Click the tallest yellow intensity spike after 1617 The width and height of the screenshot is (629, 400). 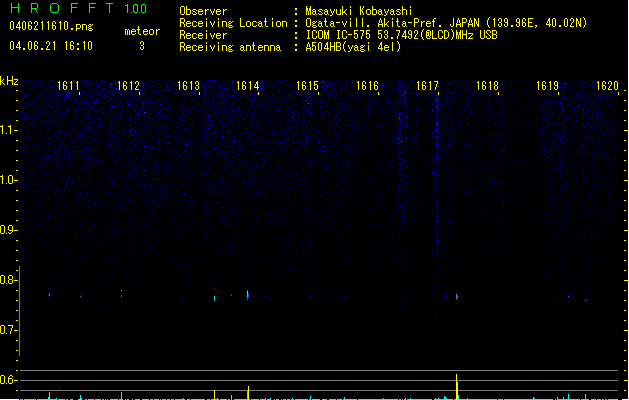tap(457, 387)
